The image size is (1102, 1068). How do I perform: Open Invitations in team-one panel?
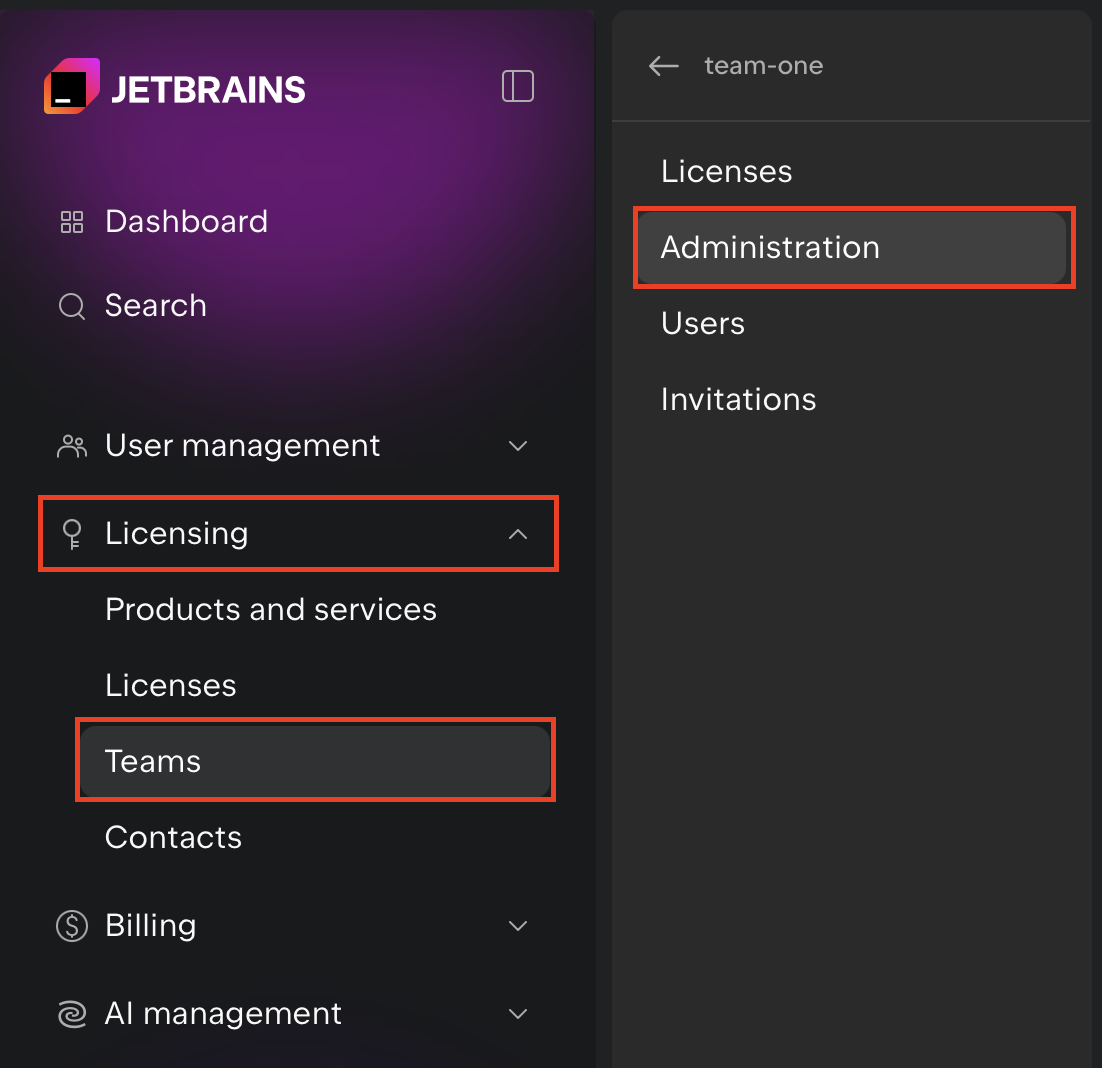[x=738, y=400]
